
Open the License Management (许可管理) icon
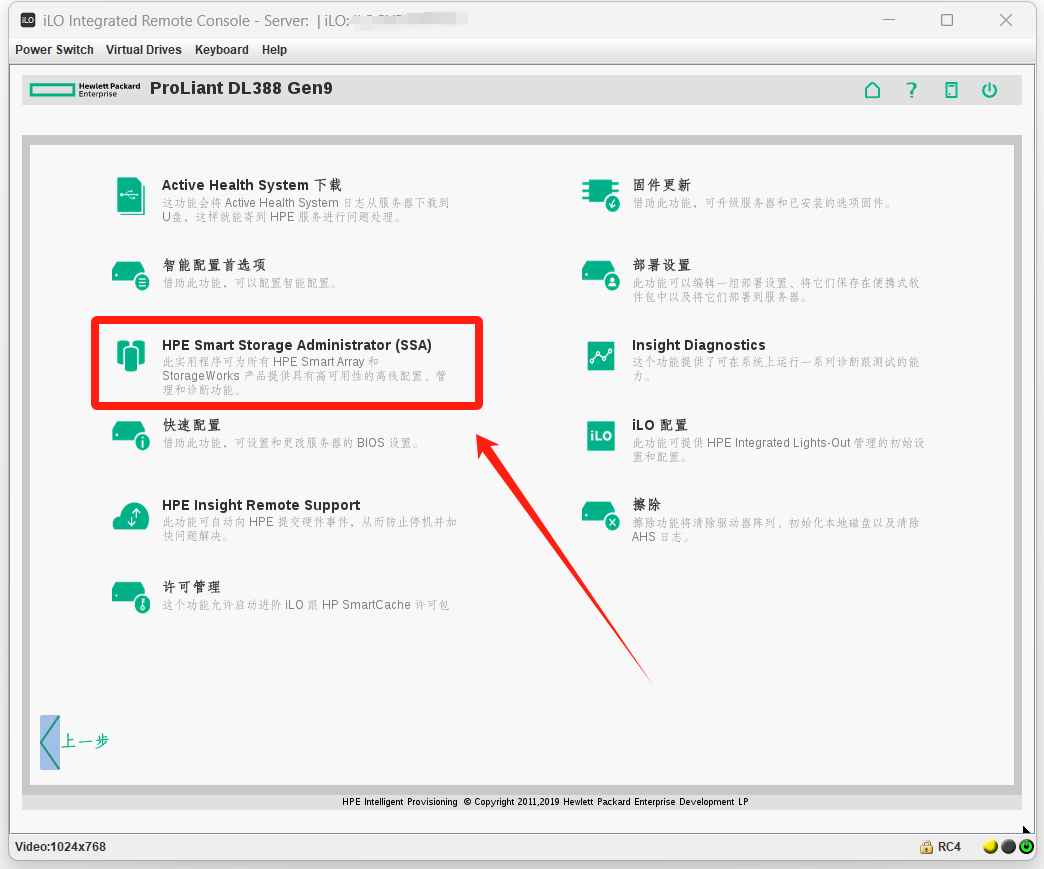click(x=131, y=596)
